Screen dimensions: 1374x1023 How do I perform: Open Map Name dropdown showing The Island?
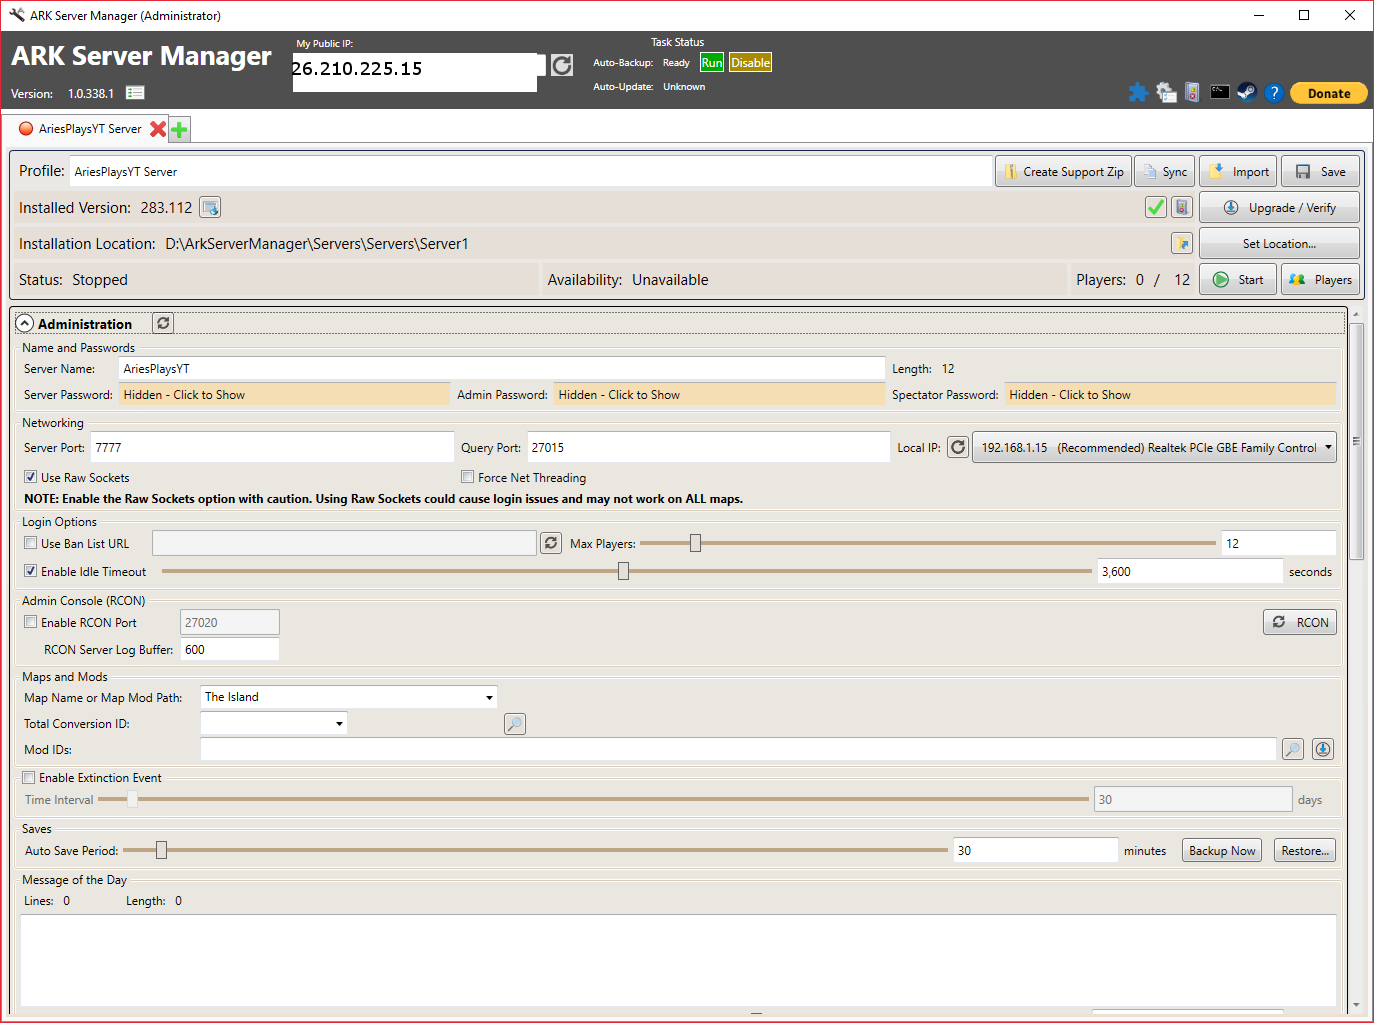tap(349, 697)
